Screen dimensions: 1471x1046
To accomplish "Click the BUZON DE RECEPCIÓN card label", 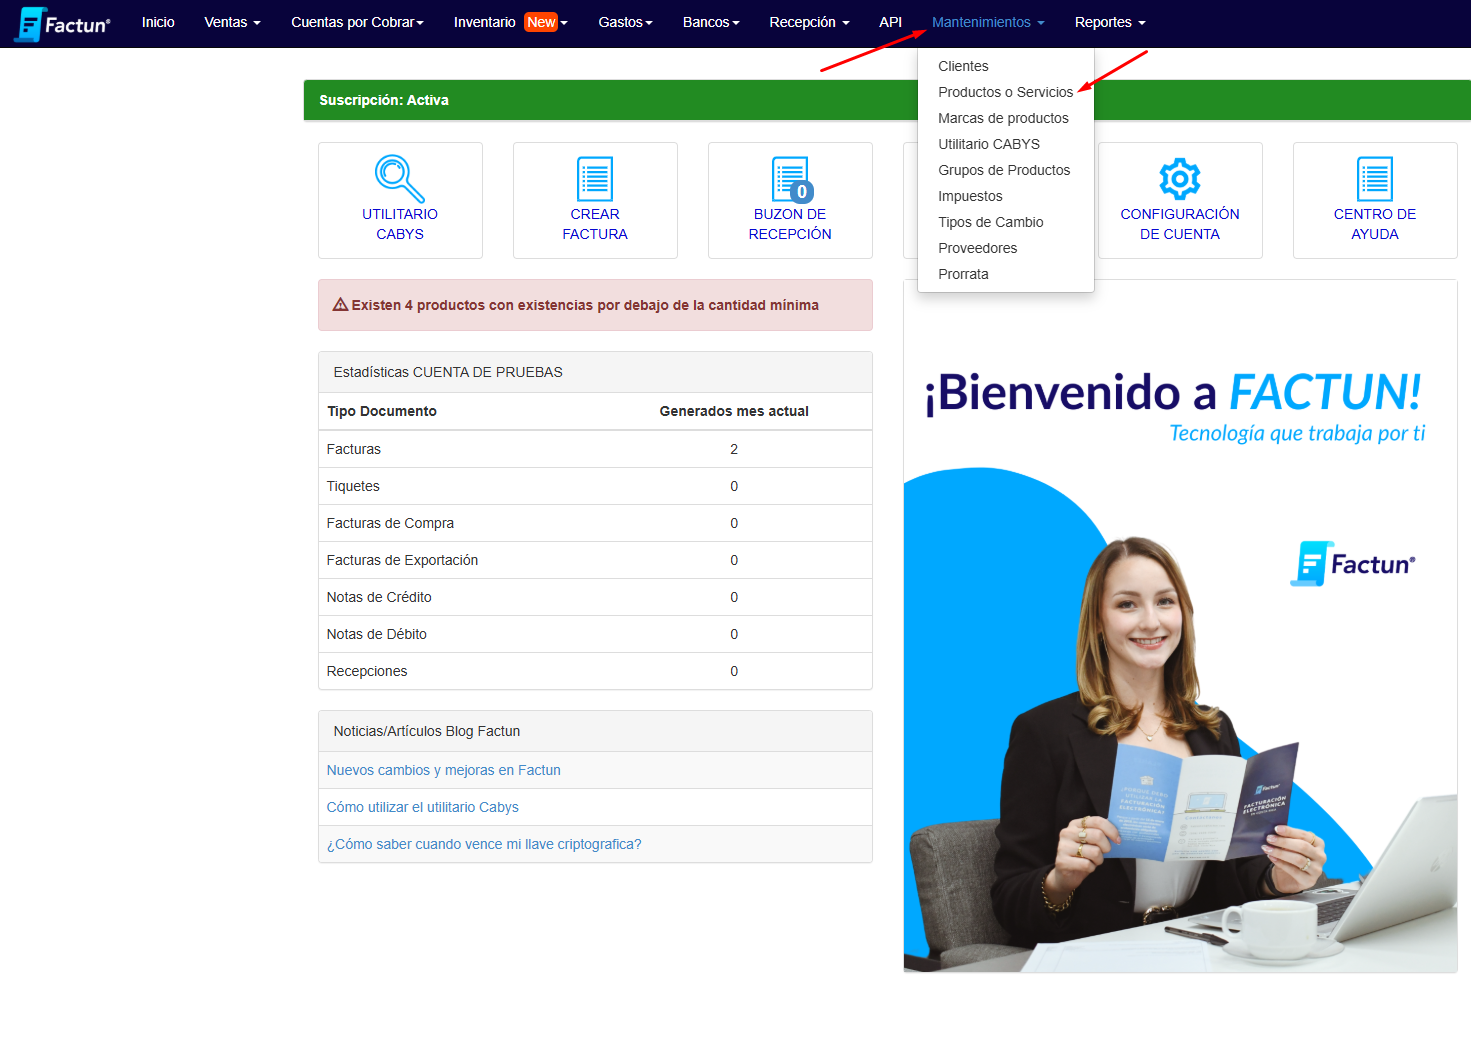I will pos(790,224).
